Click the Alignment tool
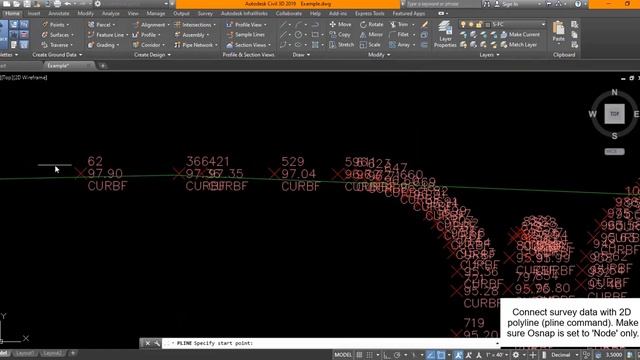The image size is (640, 360). (x=151, y=25)
